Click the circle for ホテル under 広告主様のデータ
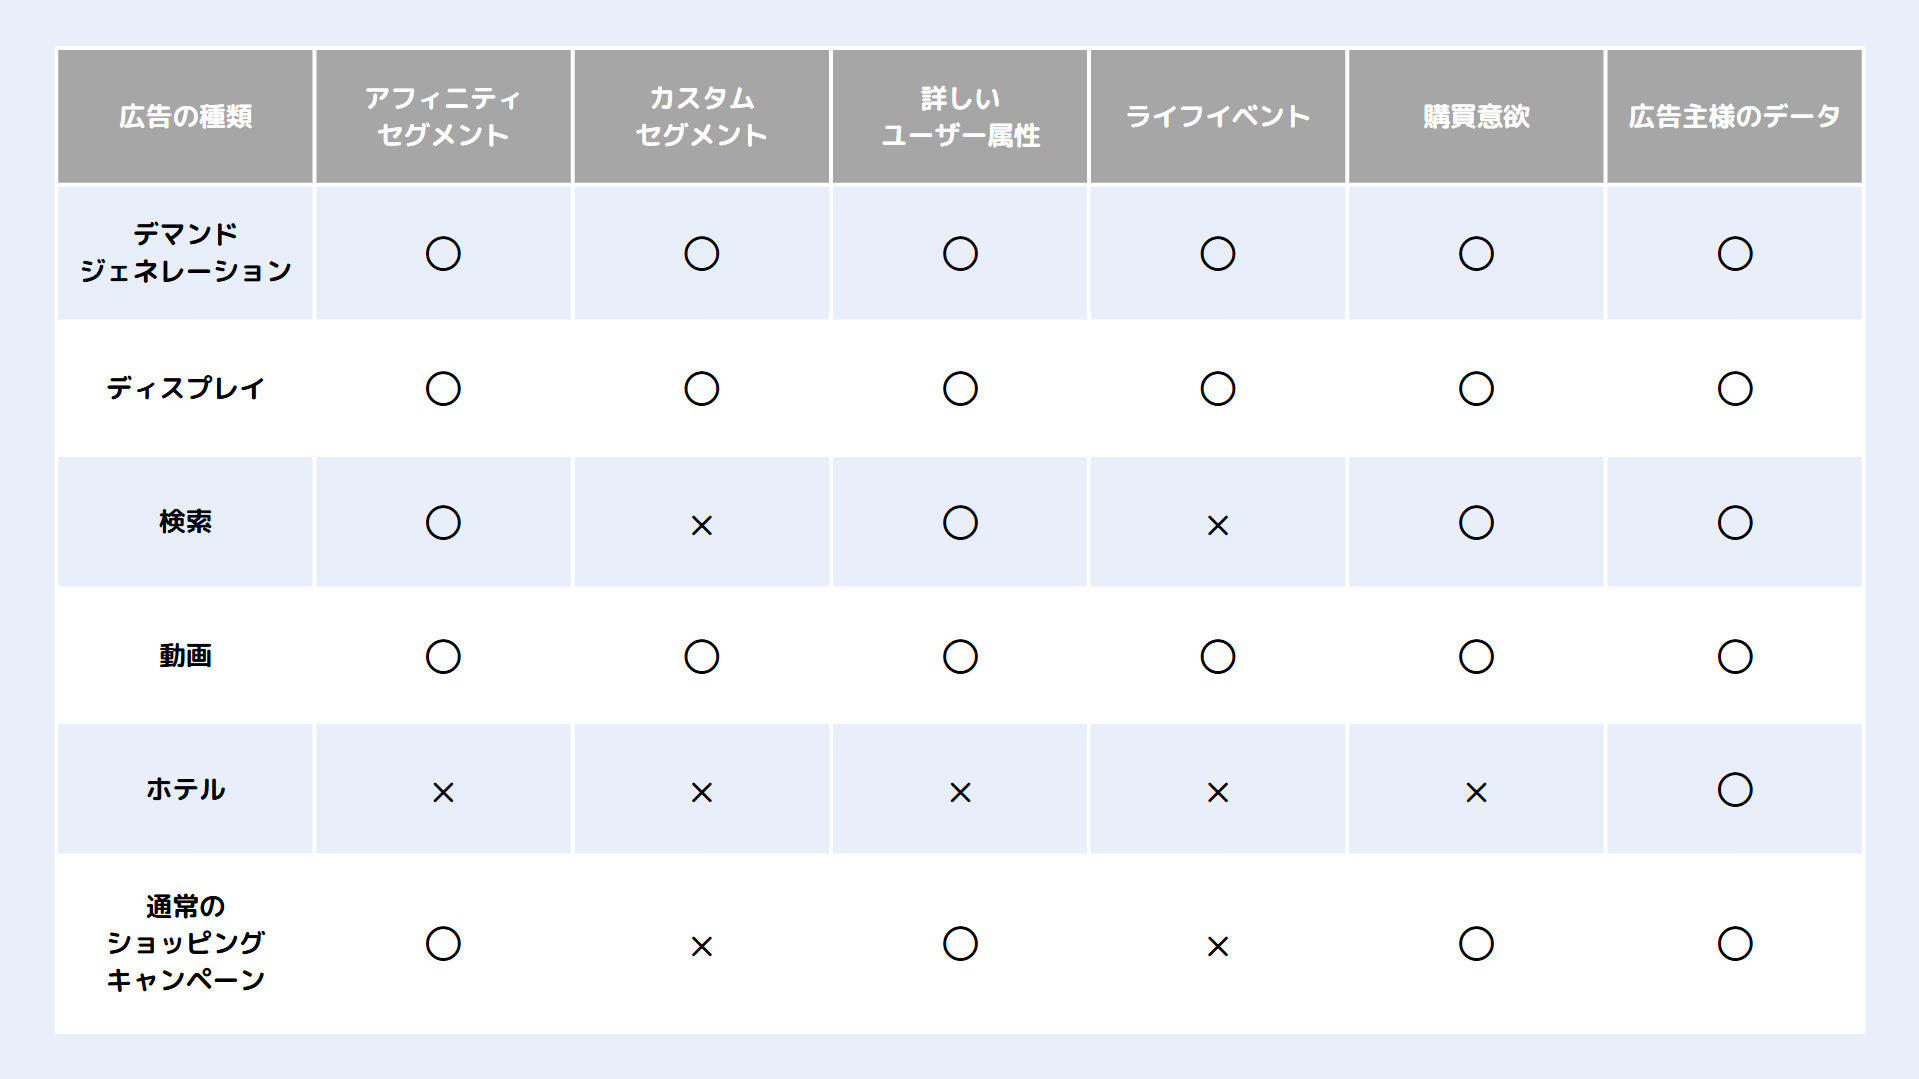The image size is (1919, 1079). coord(1735,790)
